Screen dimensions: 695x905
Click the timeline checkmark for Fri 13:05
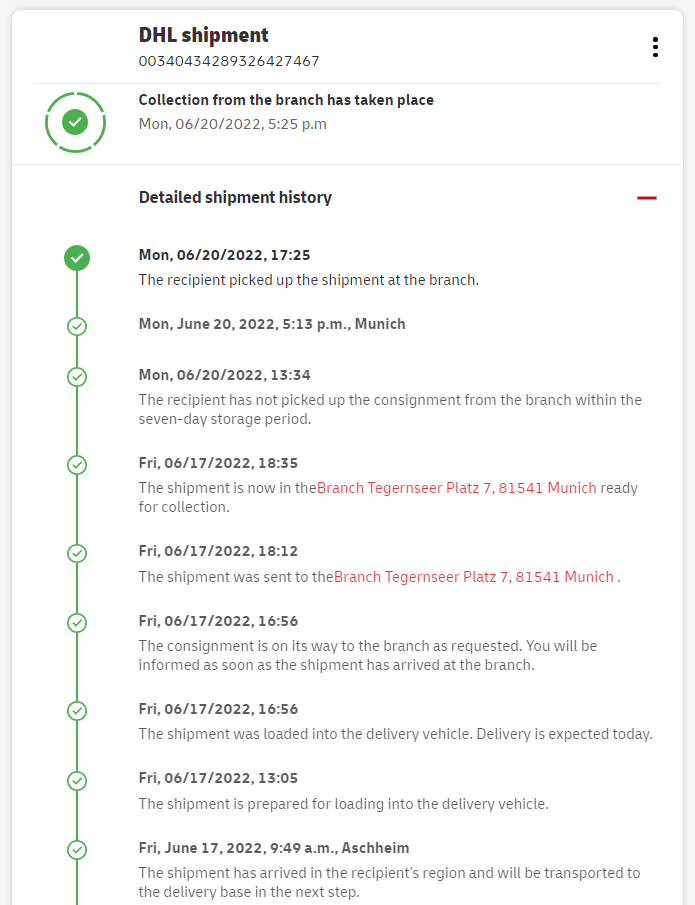(x=77, y=780)
